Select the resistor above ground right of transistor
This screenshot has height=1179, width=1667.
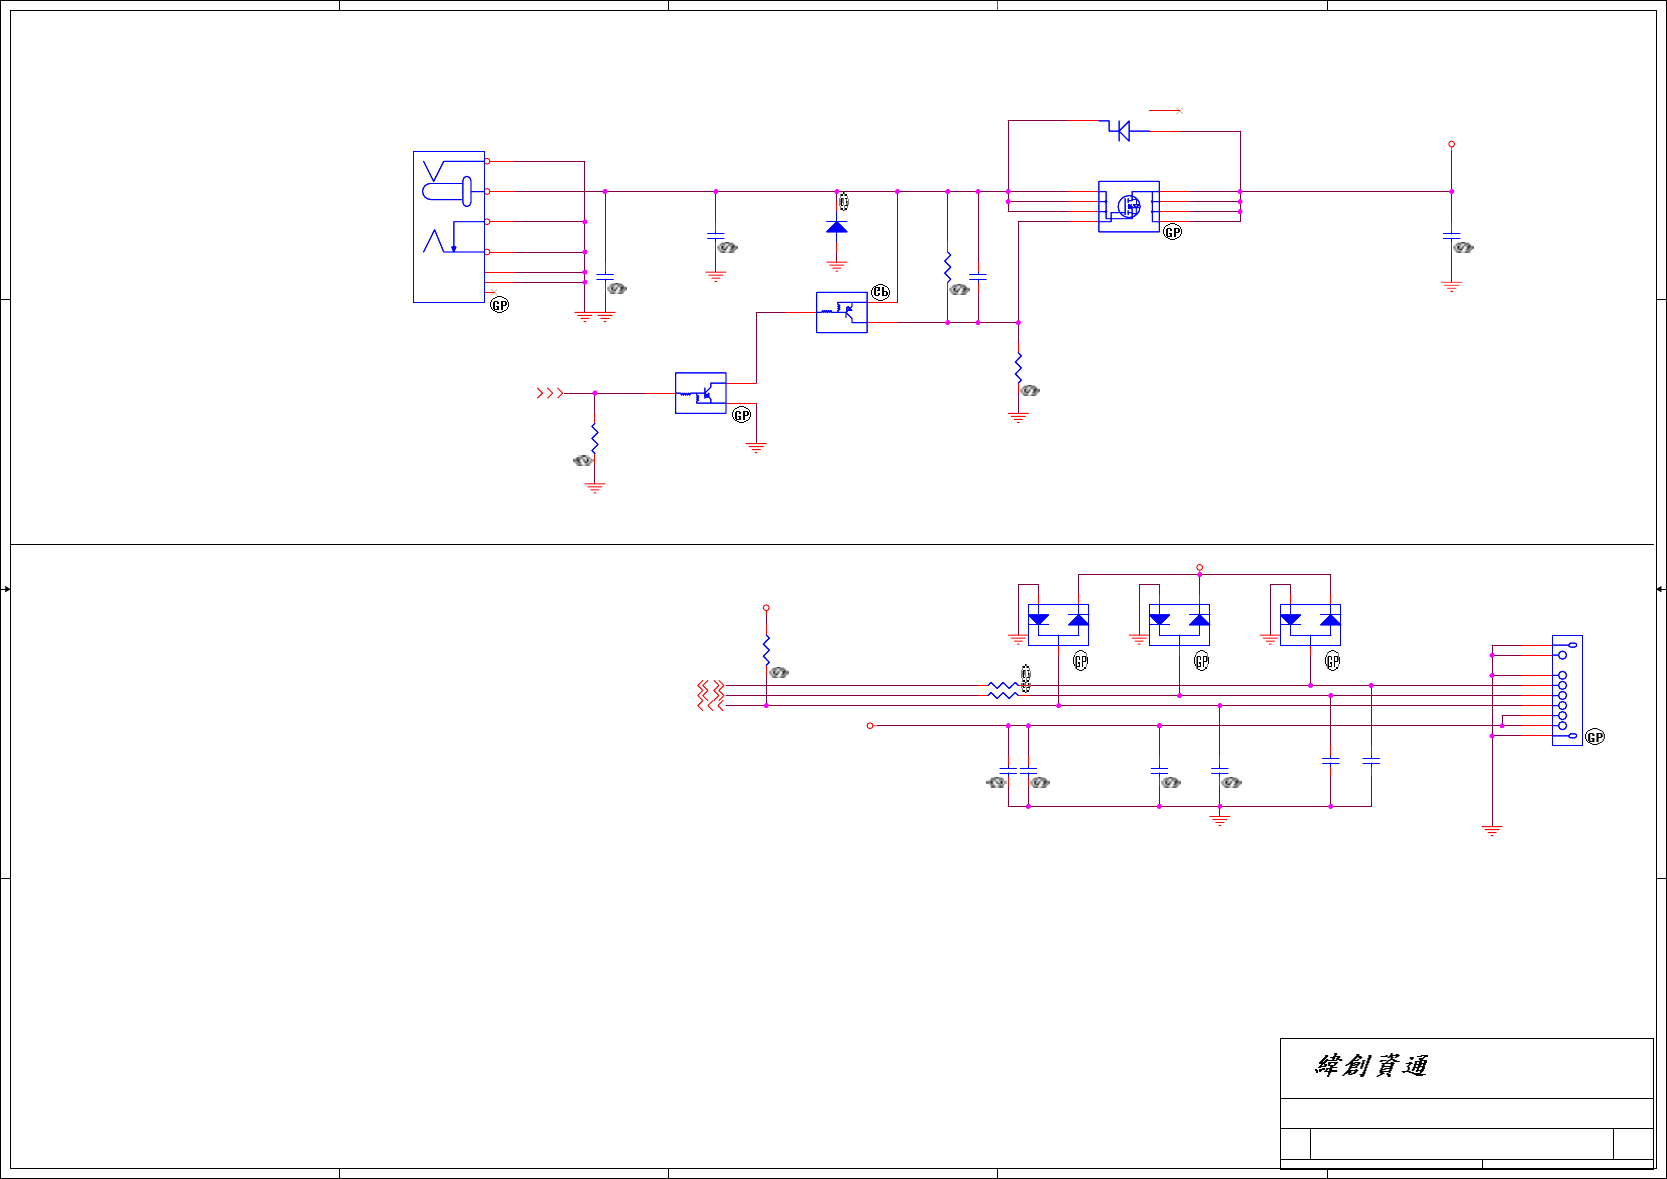pos(1019,368)
